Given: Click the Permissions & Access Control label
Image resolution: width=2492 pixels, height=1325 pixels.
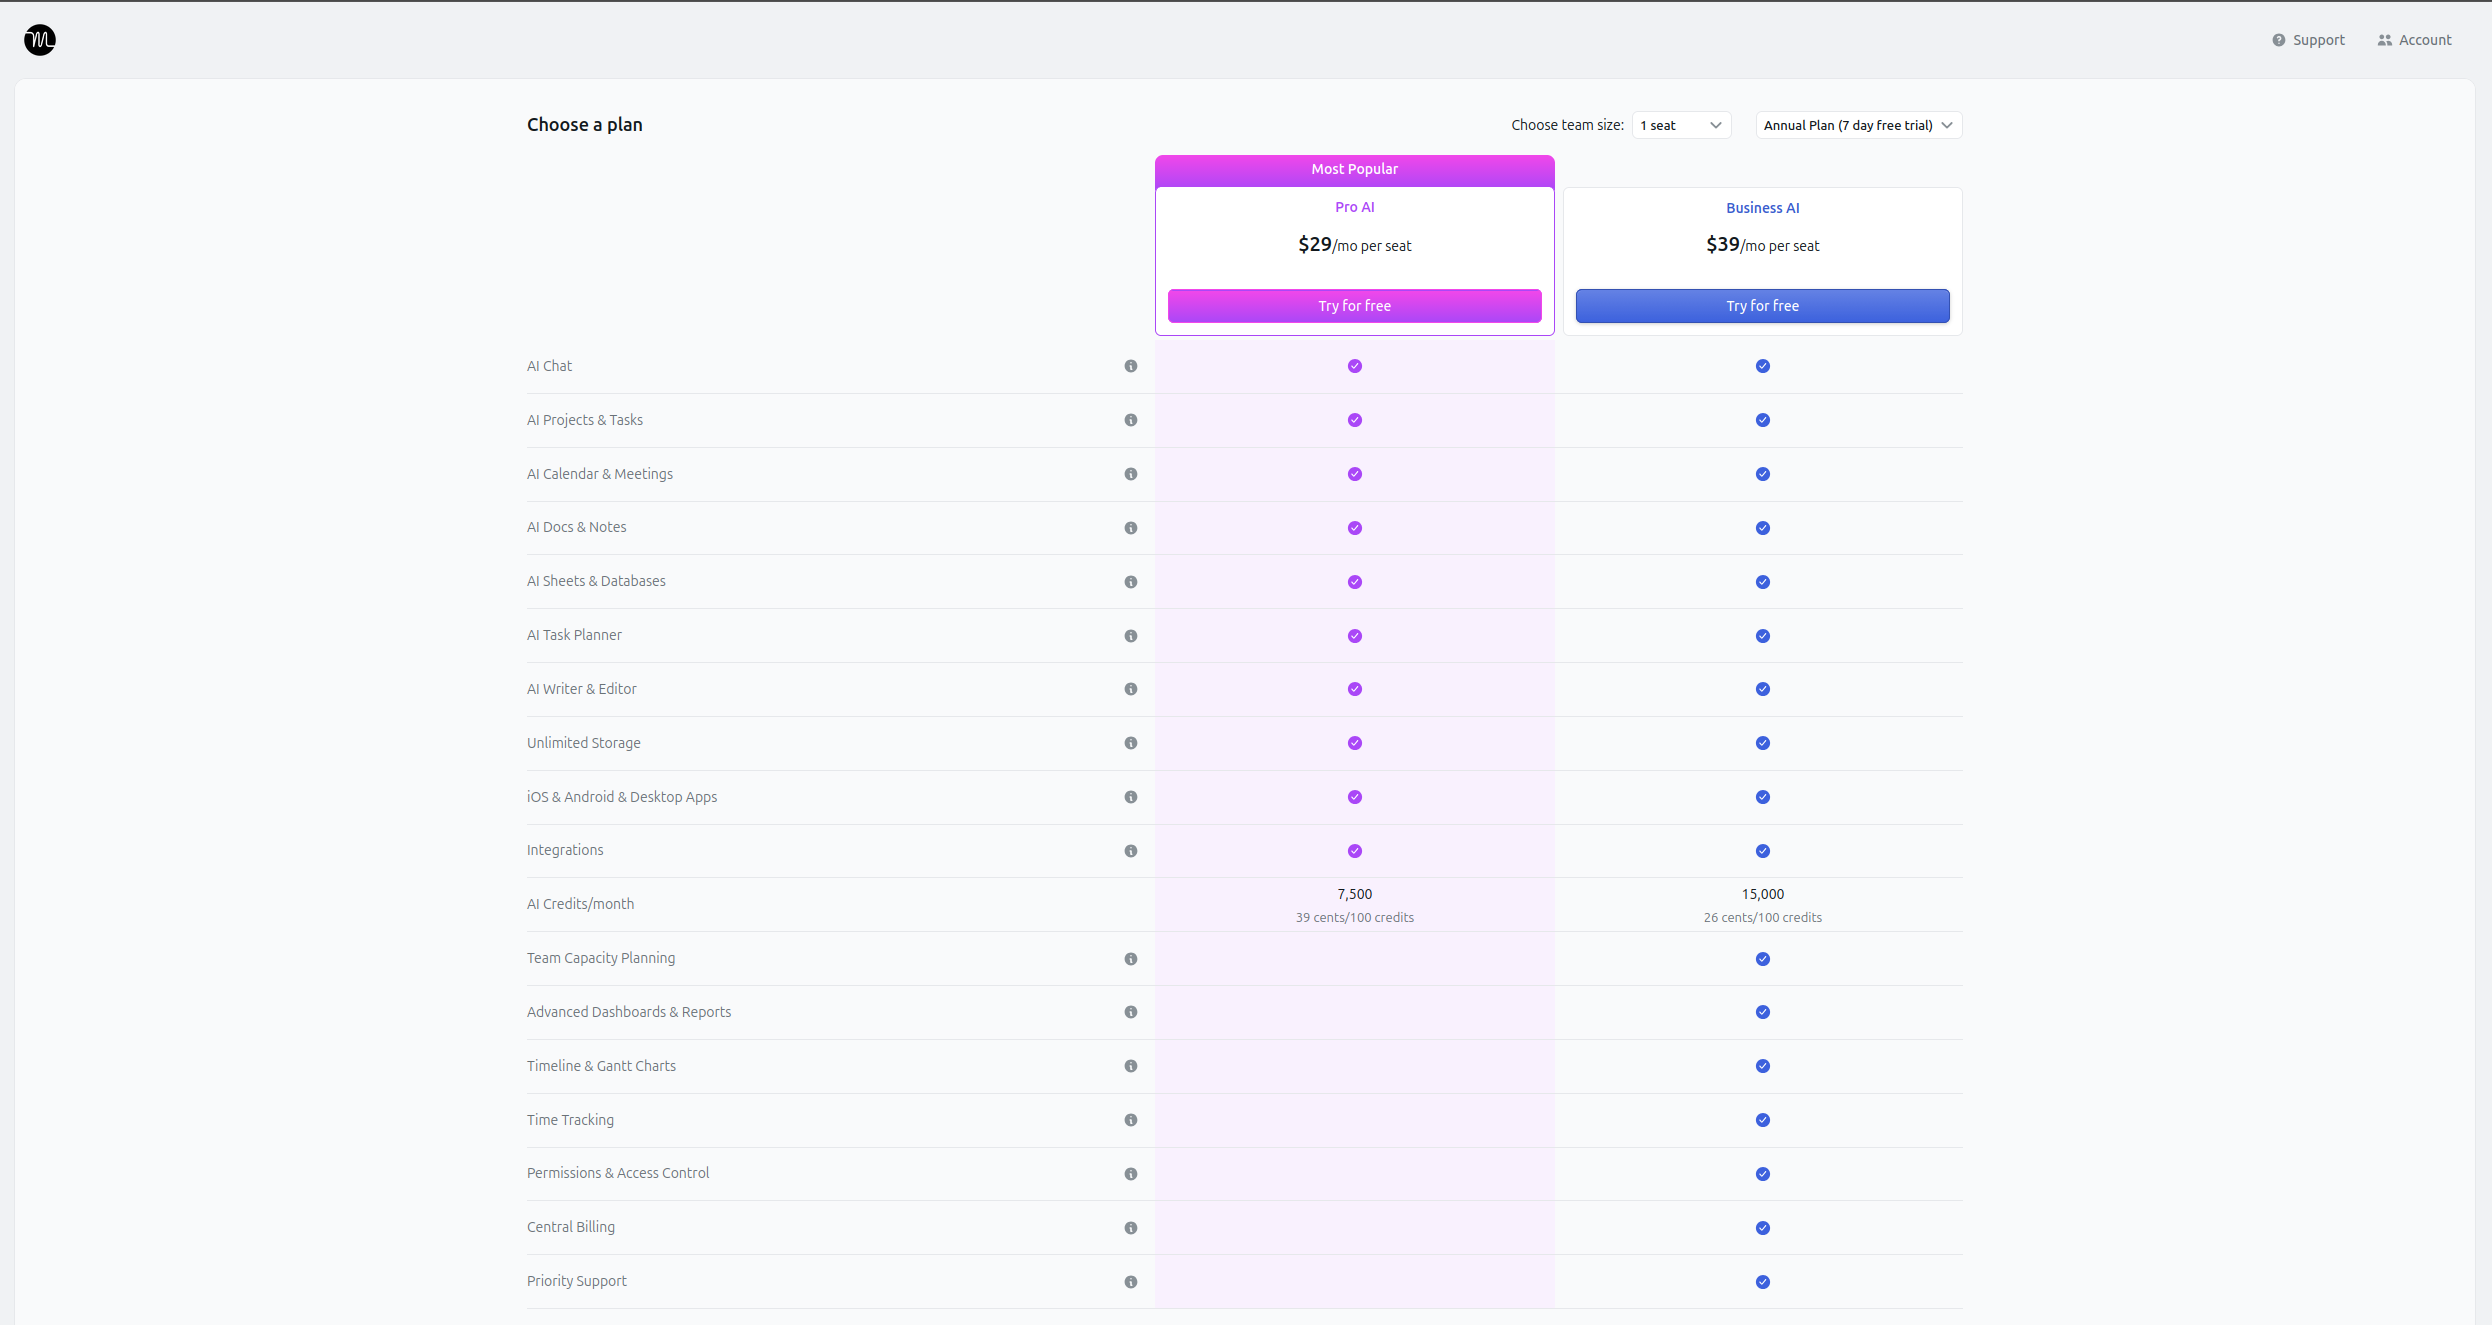Looking at the screenshot, I should coord(618,1173).
